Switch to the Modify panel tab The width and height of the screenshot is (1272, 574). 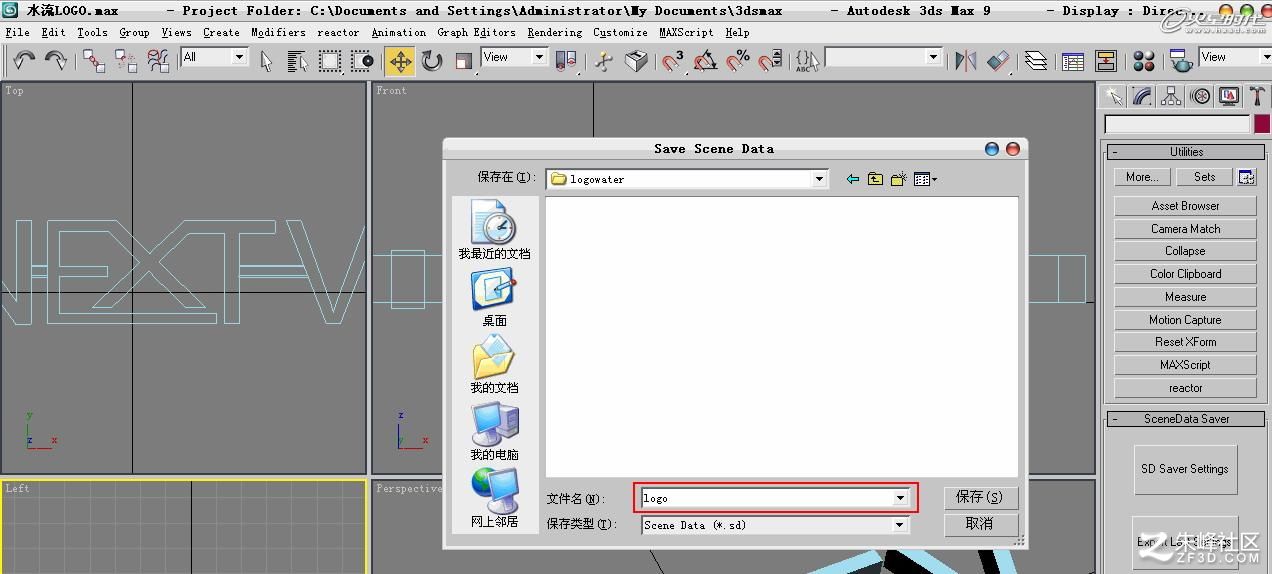(1142, 96)
